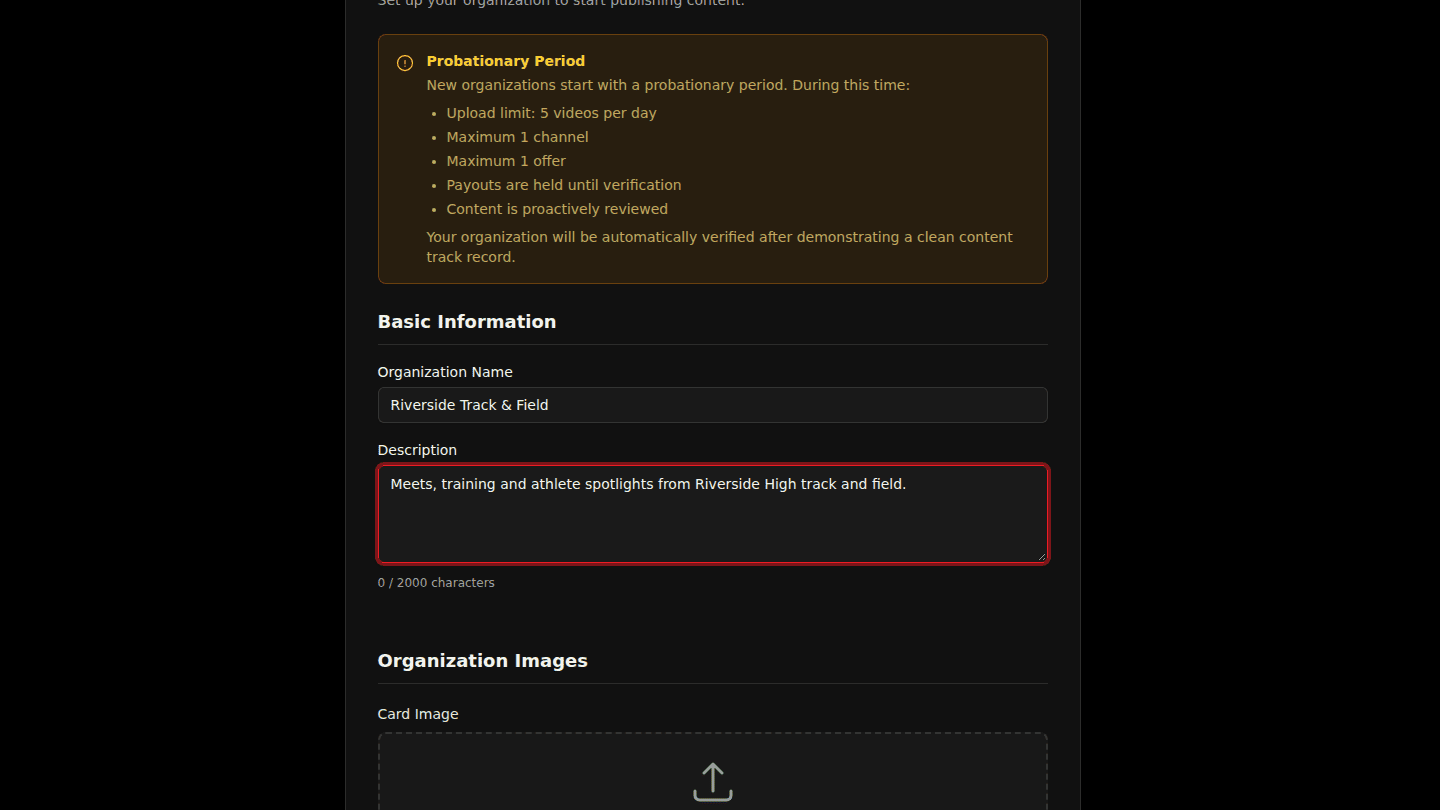Click the 'automatically verified' notice sentence
The image size is (1440, 810).
coord(720,247)
